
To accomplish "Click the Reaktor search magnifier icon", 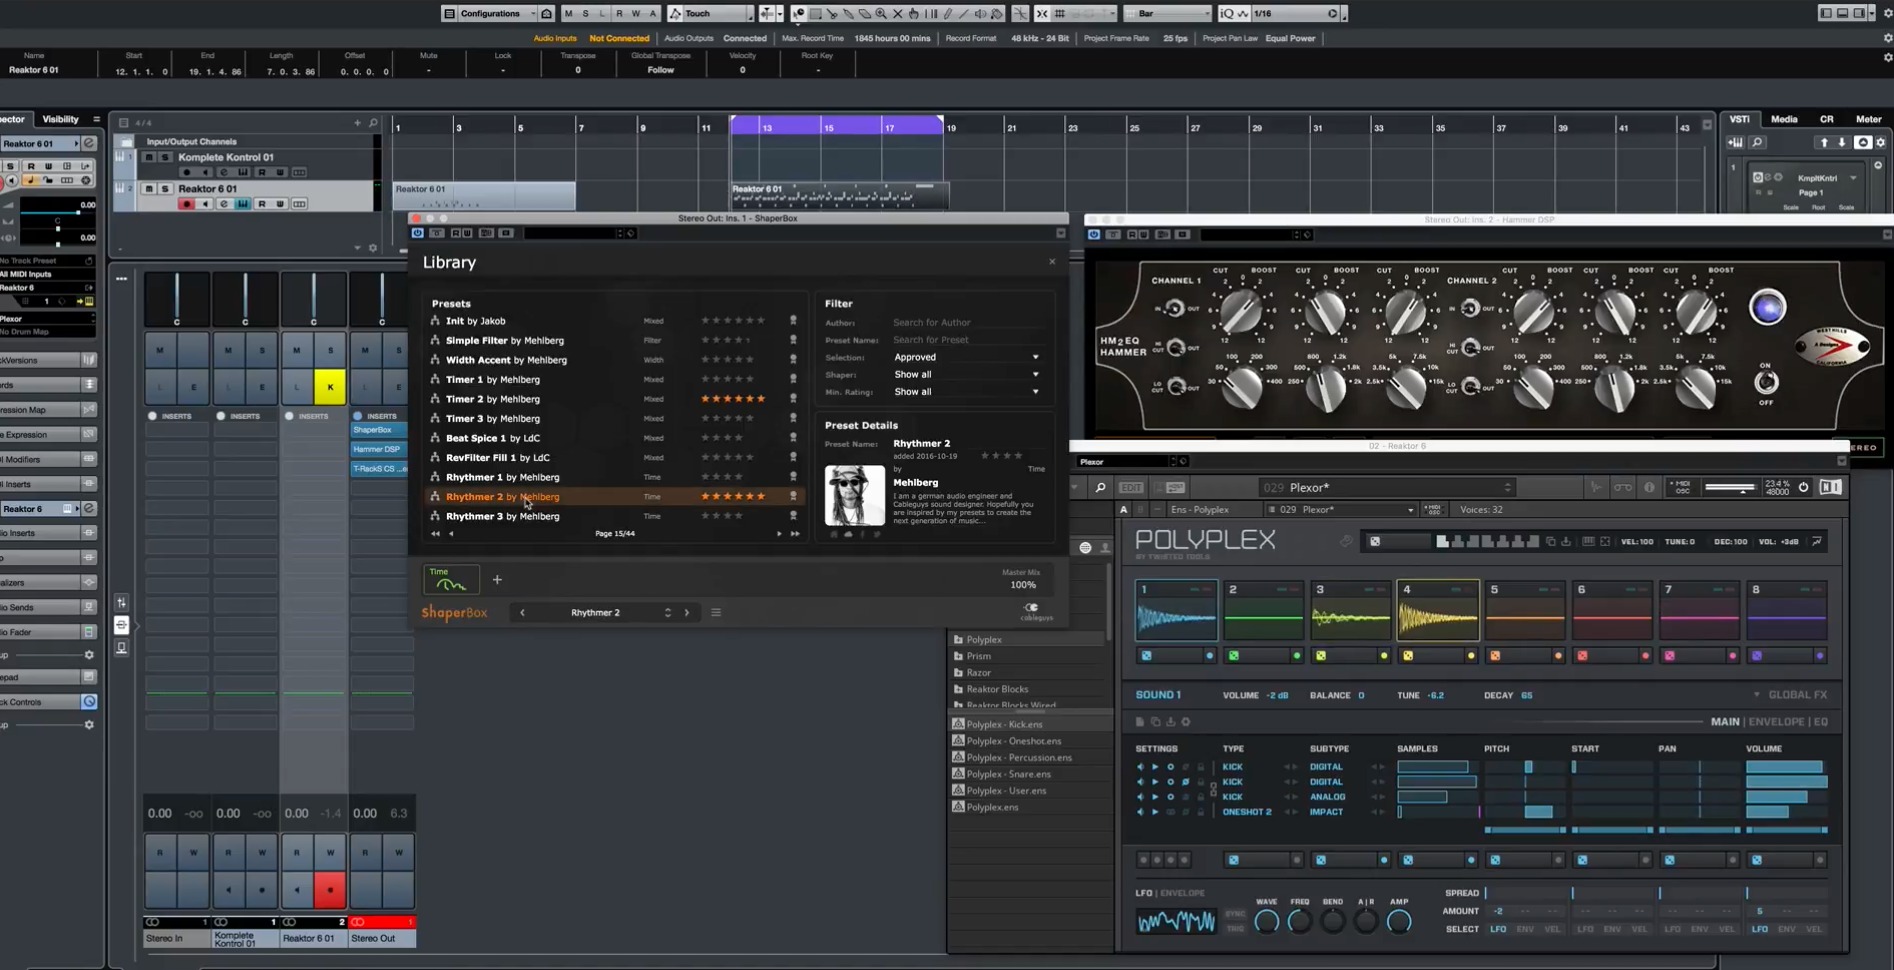I will 1100,488.
